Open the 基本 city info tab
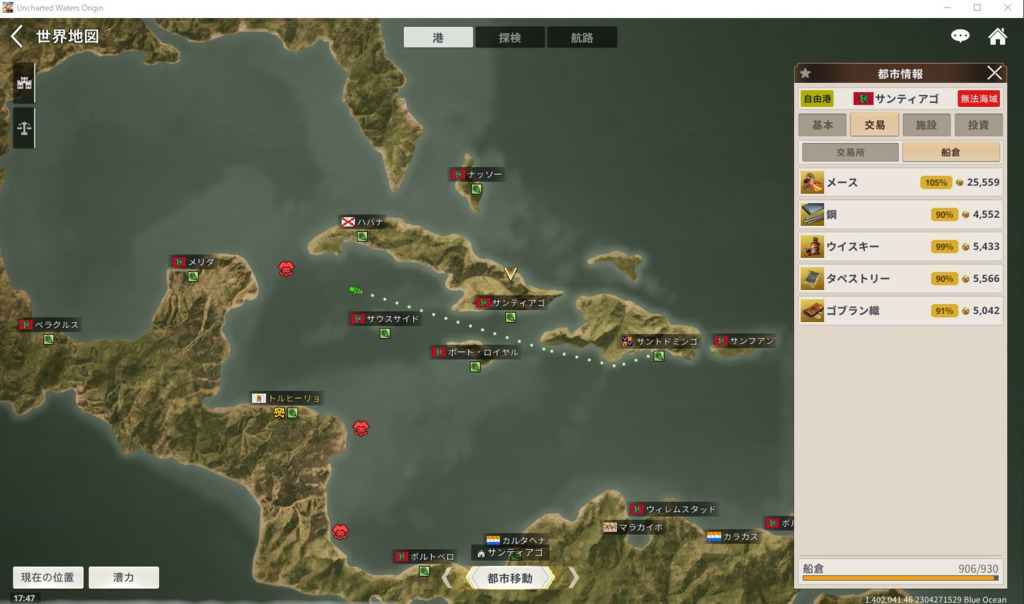The image size is (1024, 604). tap(822, 125)
